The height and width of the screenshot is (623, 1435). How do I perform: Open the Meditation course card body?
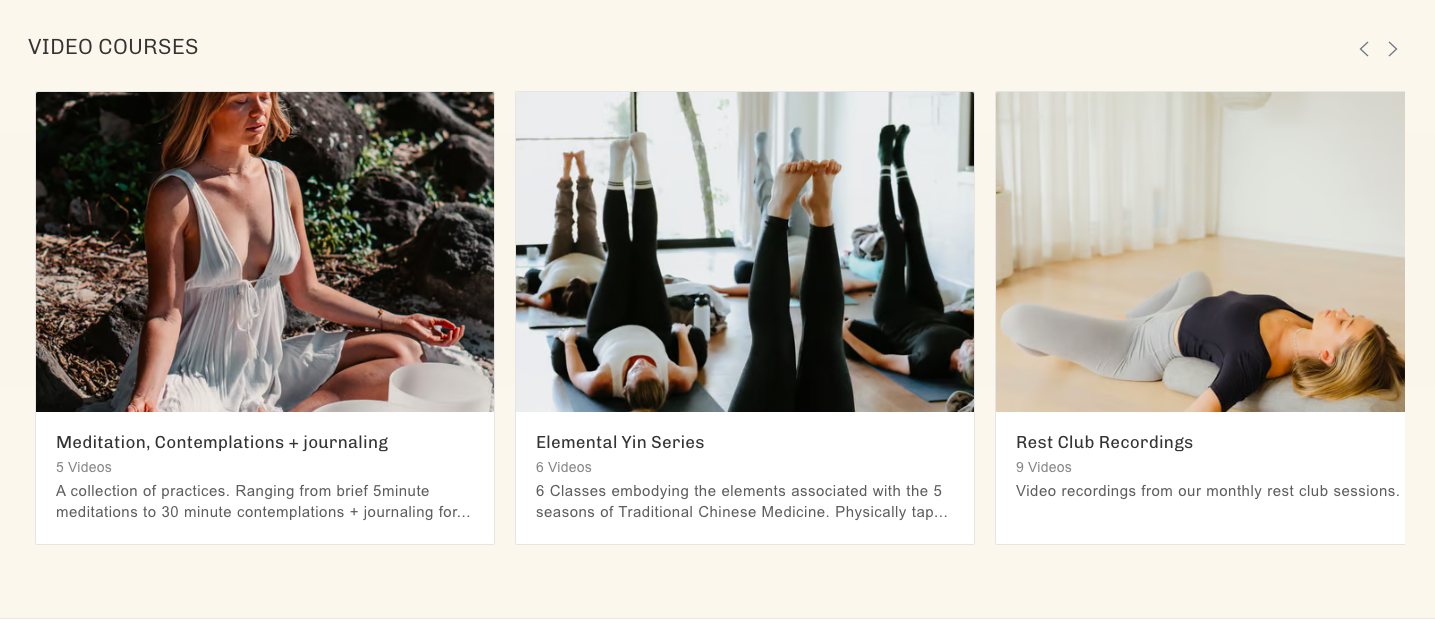coord(265,478)
